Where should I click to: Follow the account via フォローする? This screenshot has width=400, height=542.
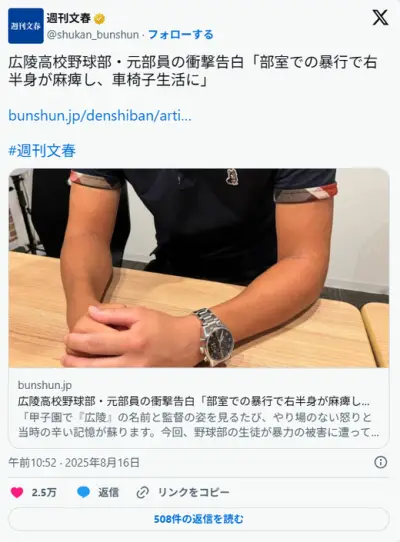[x=180, y=35]
